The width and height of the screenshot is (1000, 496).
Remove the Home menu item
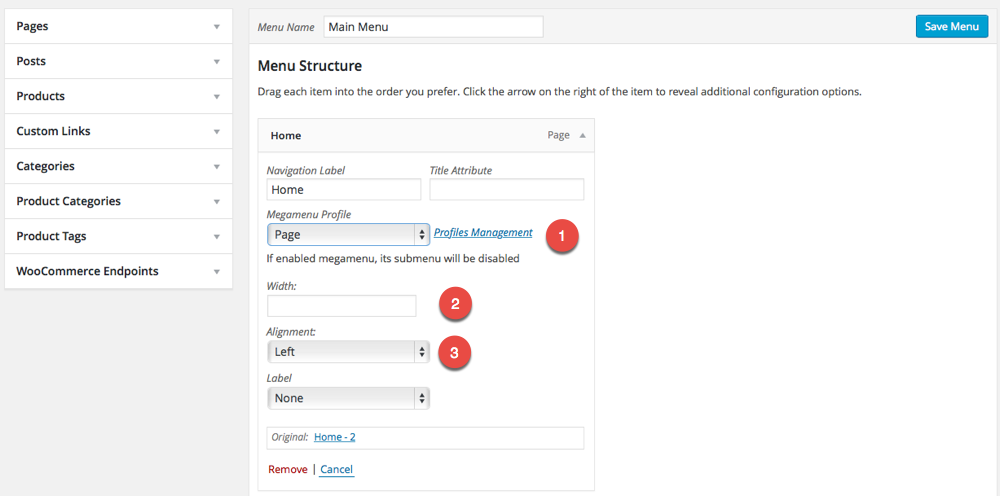[288, 469]
